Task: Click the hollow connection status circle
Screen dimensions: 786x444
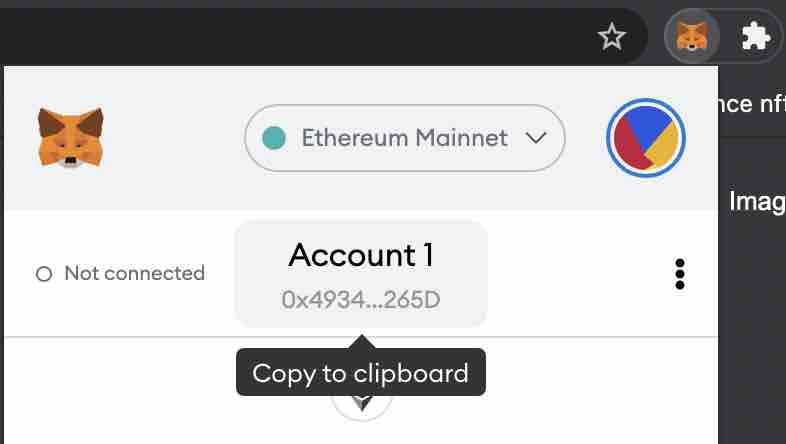Action: pos(43,274)
